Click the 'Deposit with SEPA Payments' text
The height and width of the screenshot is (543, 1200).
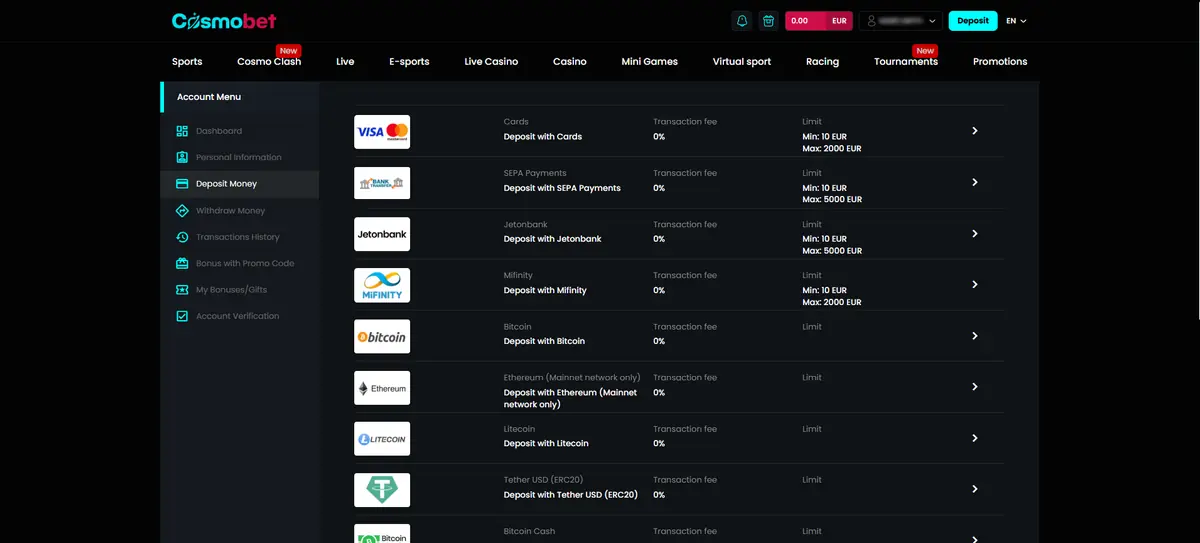[562, 188]
